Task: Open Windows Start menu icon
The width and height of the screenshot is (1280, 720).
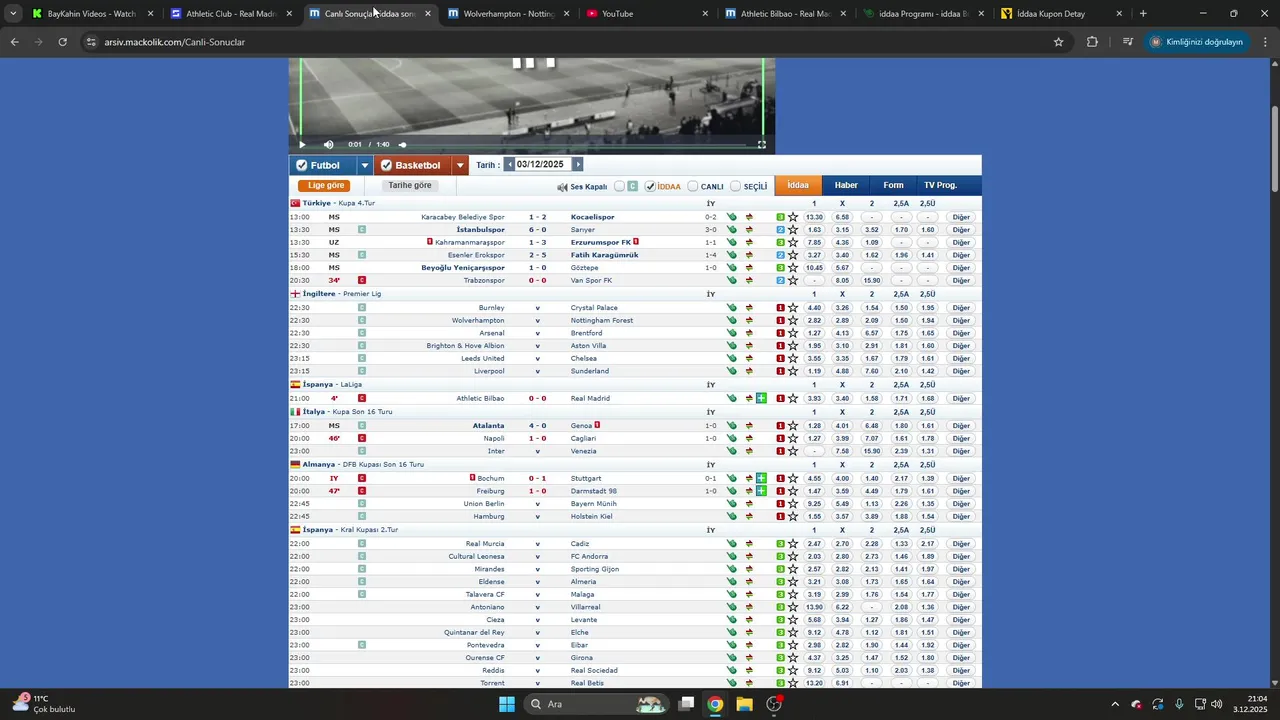Action: 507,704
